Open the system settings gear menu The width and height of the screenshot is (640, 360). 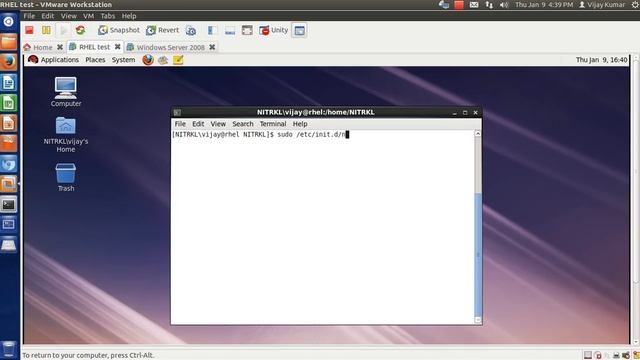636,5
